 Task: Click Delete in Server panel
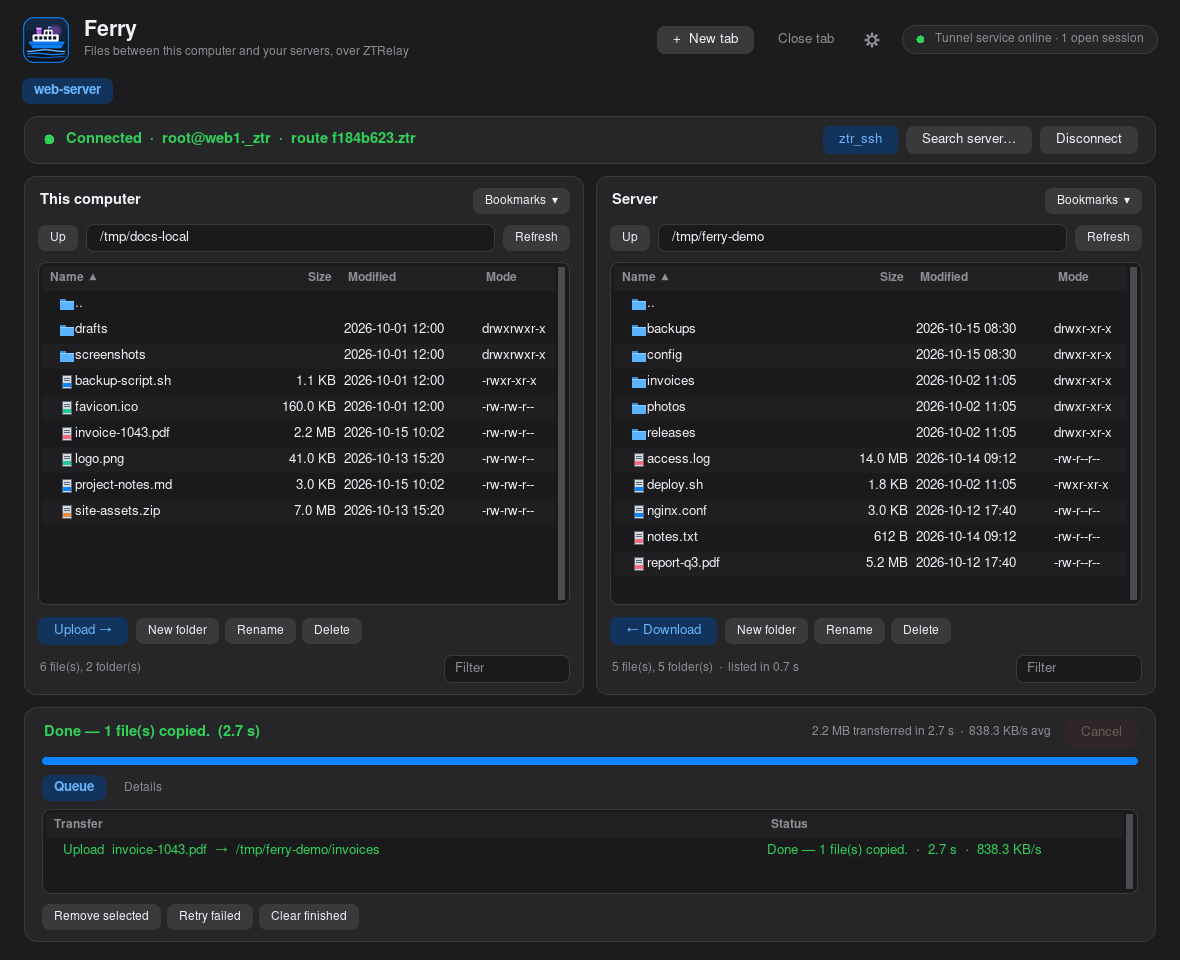tap(920, 630)
